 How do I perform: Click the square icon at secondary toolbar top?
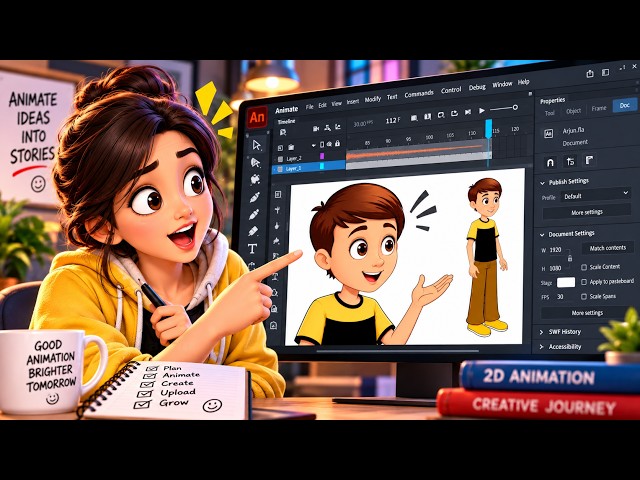coord(278,195)
